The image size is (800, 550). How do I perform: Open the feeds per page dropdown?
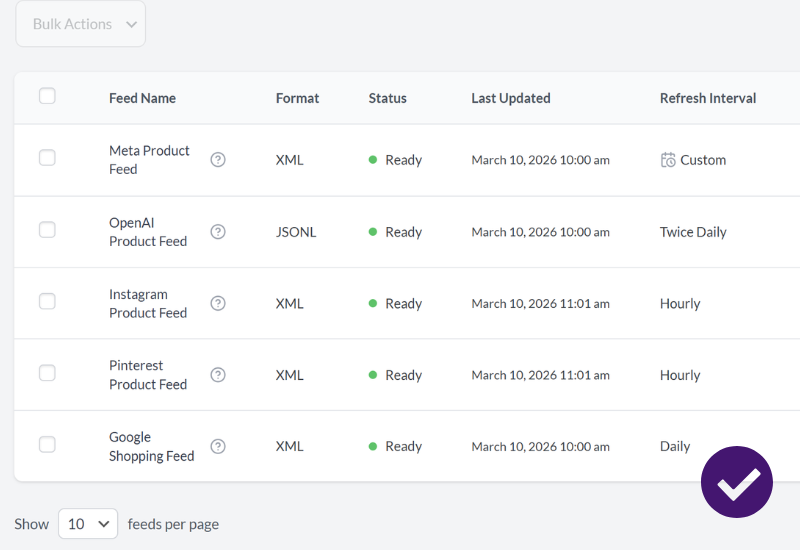coord(88,523)
